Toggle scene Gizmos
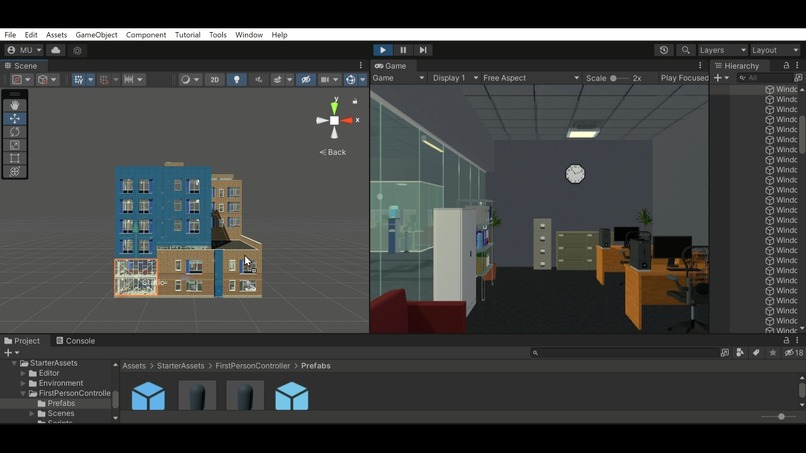This screenshot has width=806, height=453. point(351,80)
